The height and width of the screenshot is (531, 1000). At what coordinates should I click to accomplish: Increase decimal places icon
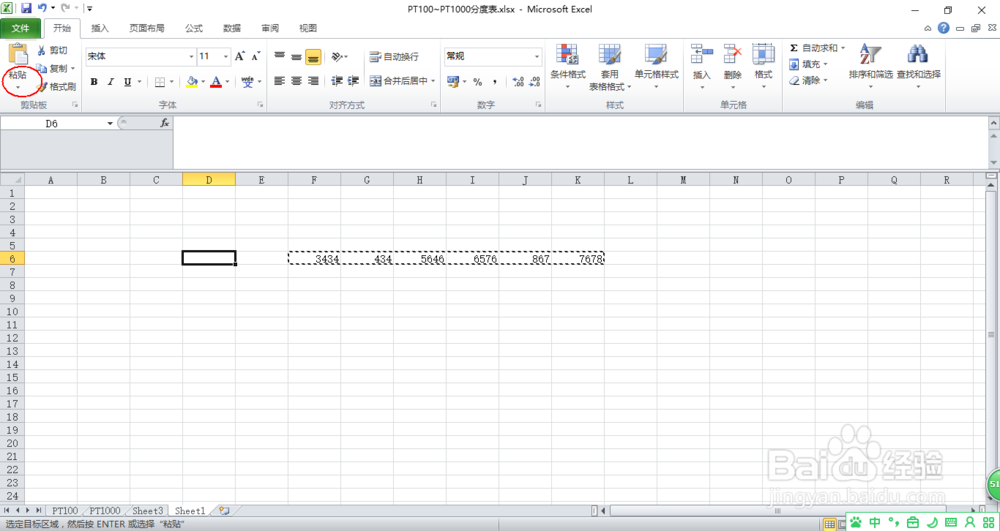[x=518, y=82]
